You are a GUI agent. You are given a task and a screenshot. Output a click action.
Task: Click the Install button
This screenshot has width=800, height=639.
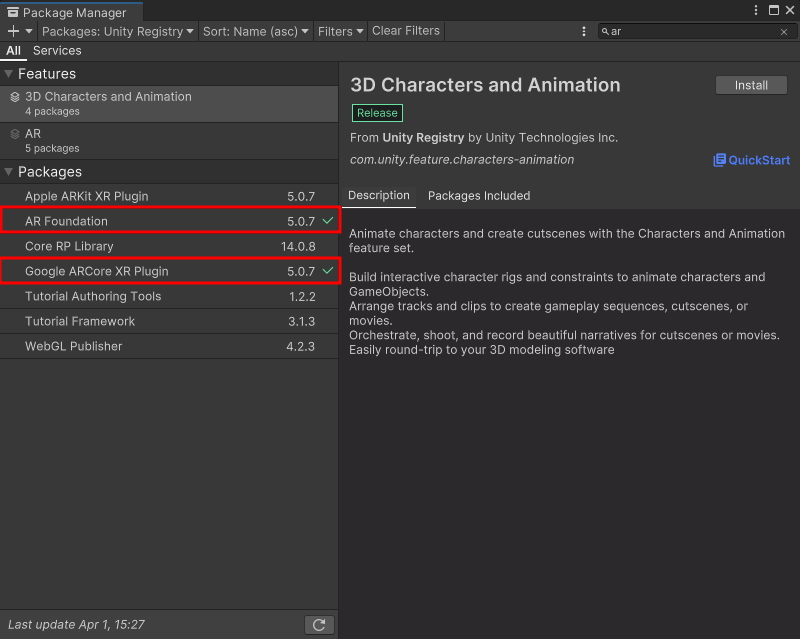pyautogui.click(x=751, y=85)
